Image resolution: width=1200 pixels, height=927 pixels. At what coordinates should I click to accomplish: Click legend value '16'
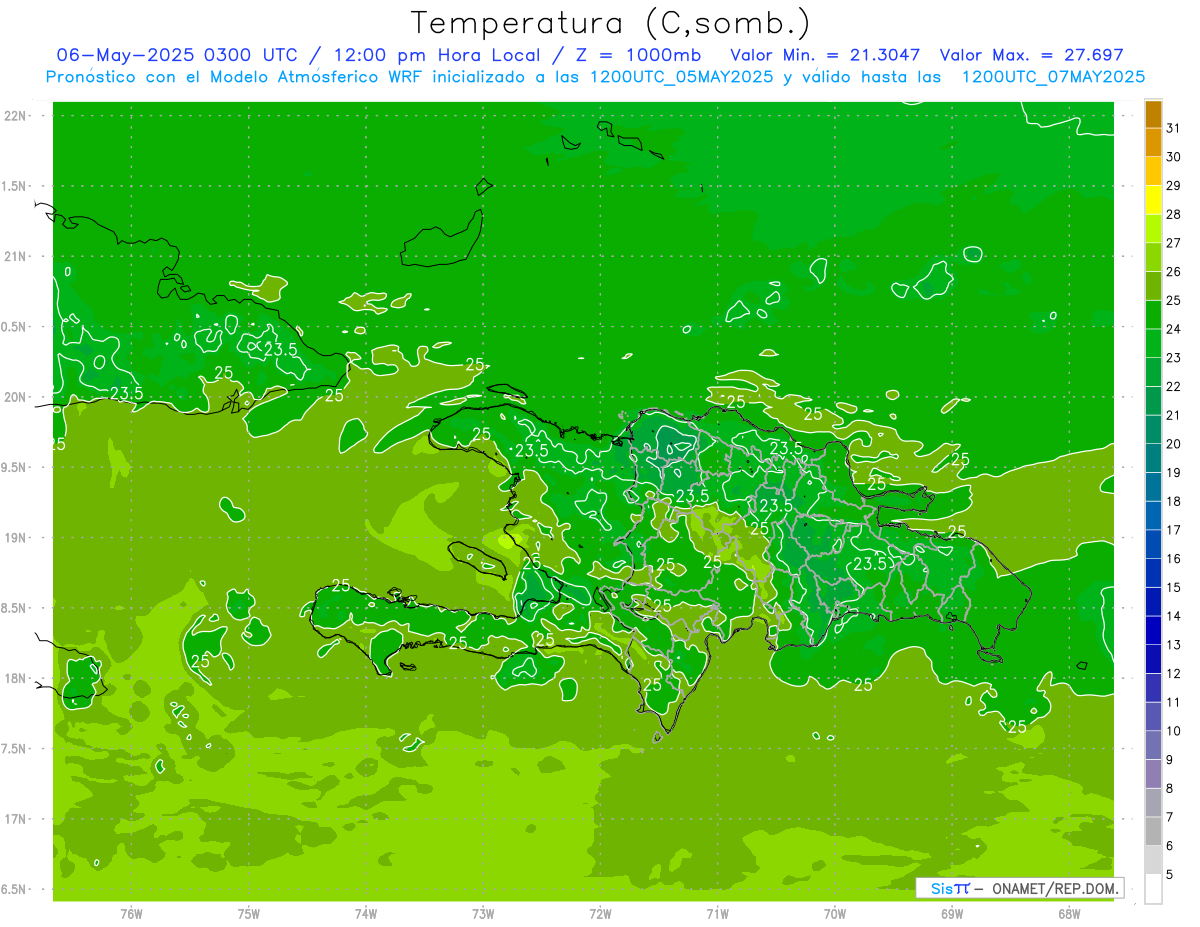click(x=1173, y=559)
